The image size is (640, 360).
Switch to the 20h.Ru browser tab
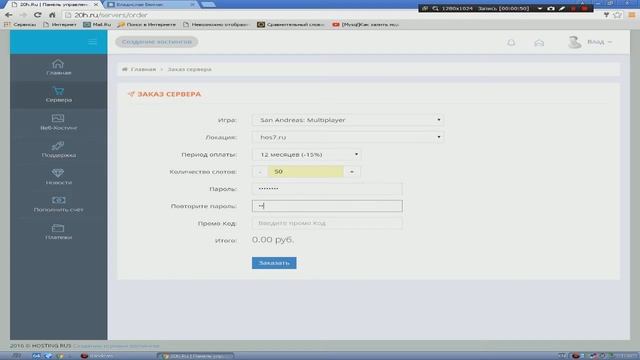click(x=54, y=4)
